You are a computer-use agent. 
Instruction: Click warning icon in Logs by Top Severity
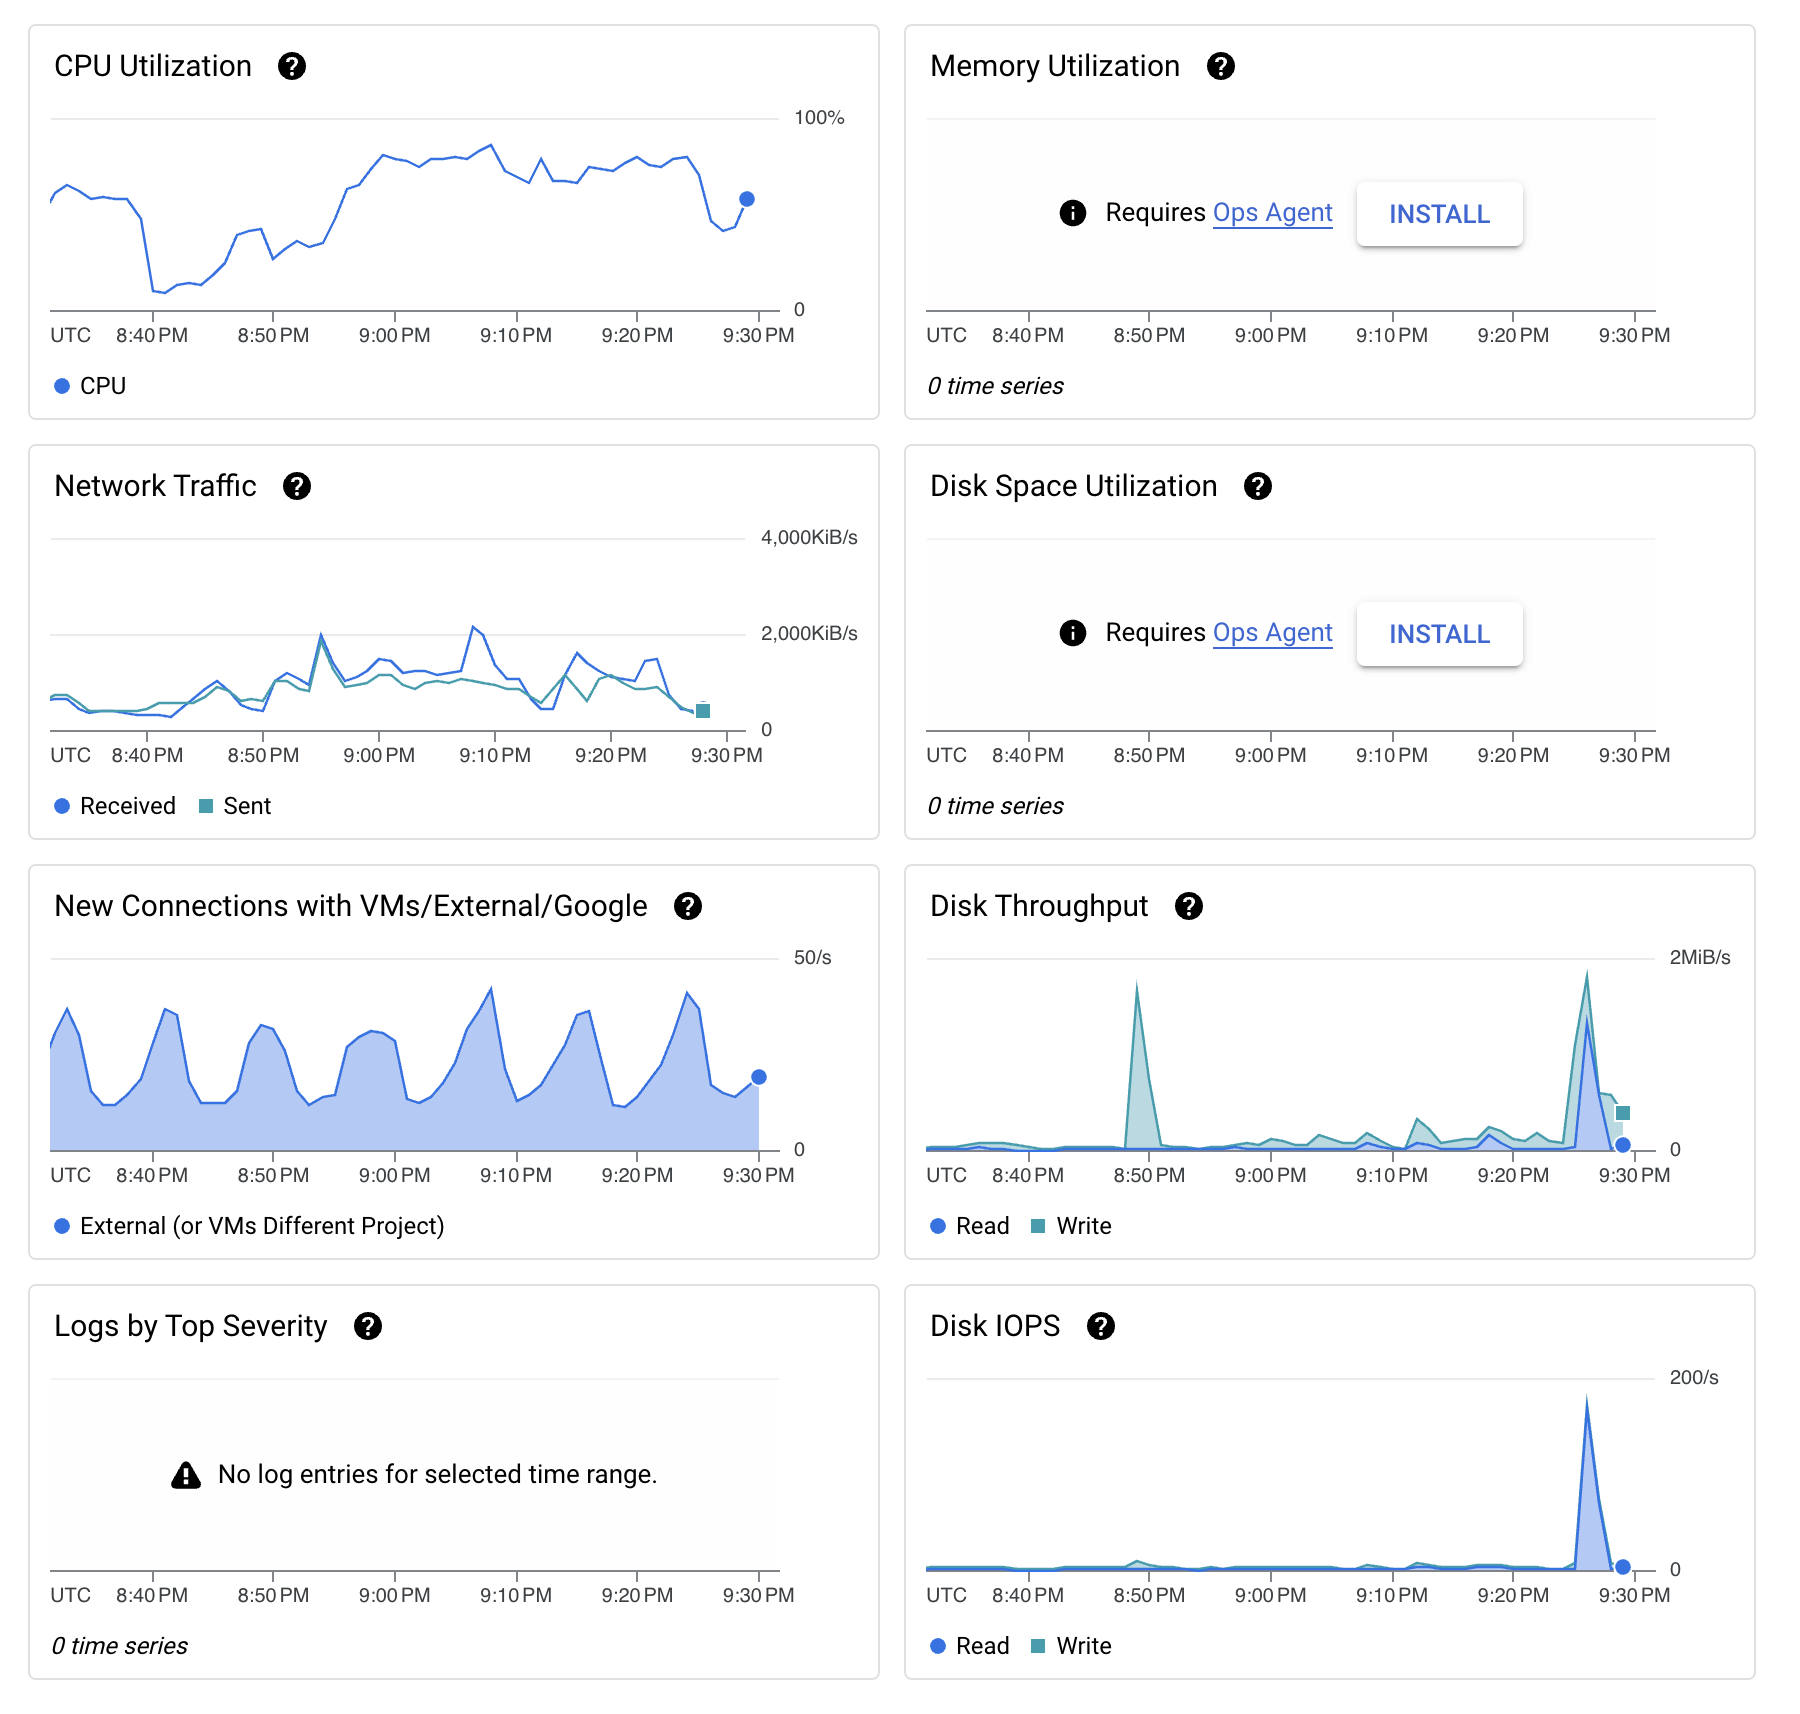click(x=186, y=1475)
